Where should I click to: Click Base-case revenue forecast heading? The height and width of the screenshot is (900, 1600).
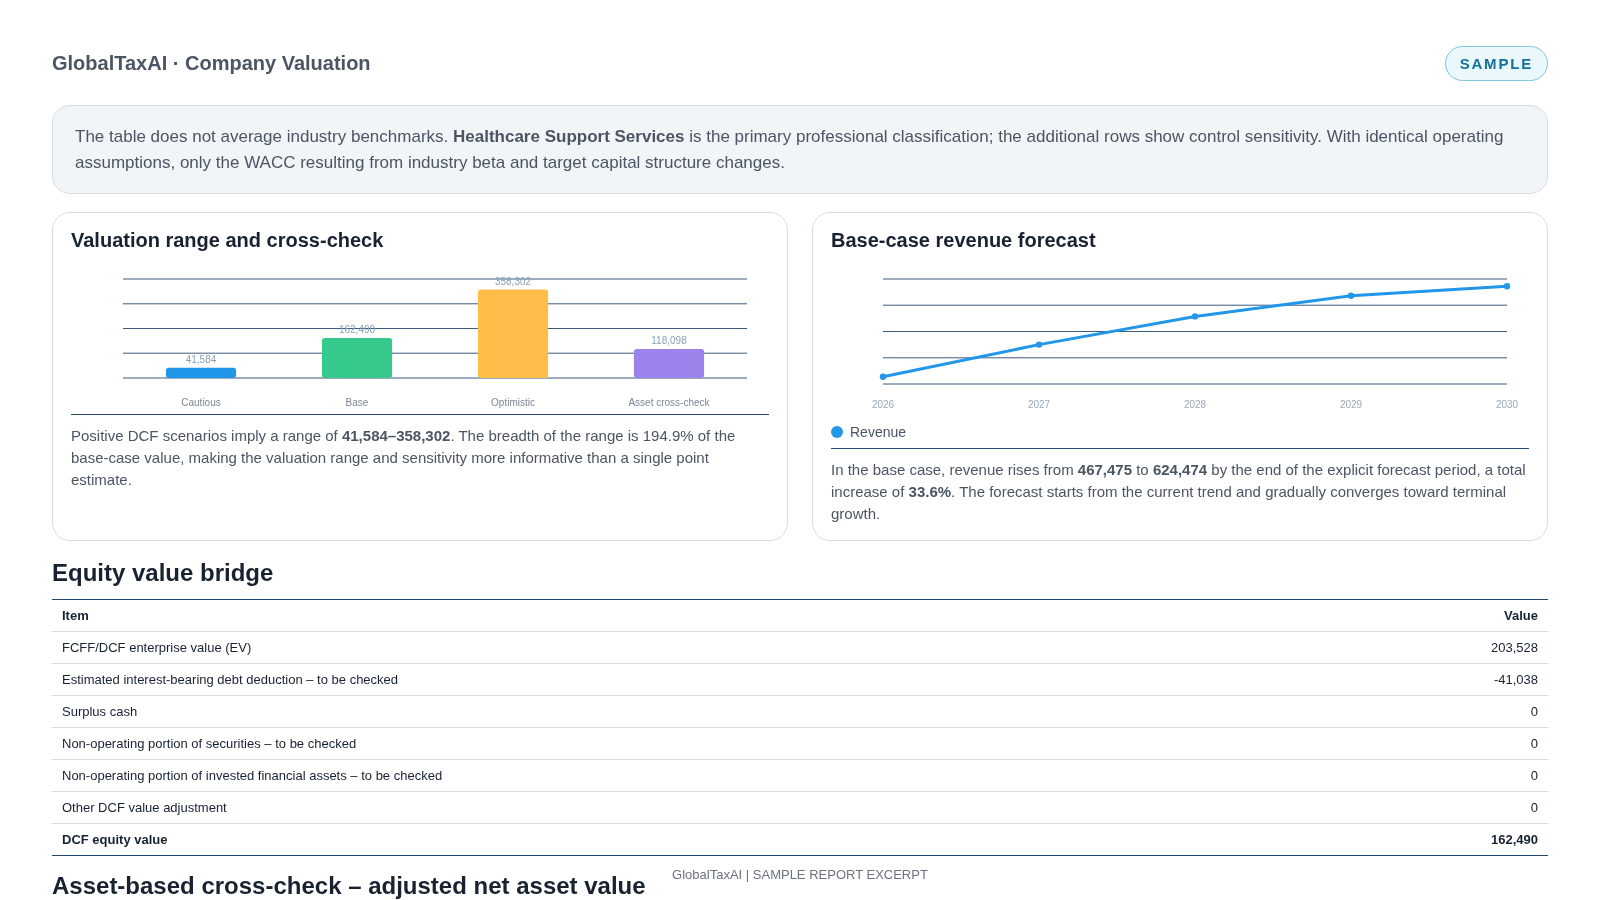tap(963, 240)
